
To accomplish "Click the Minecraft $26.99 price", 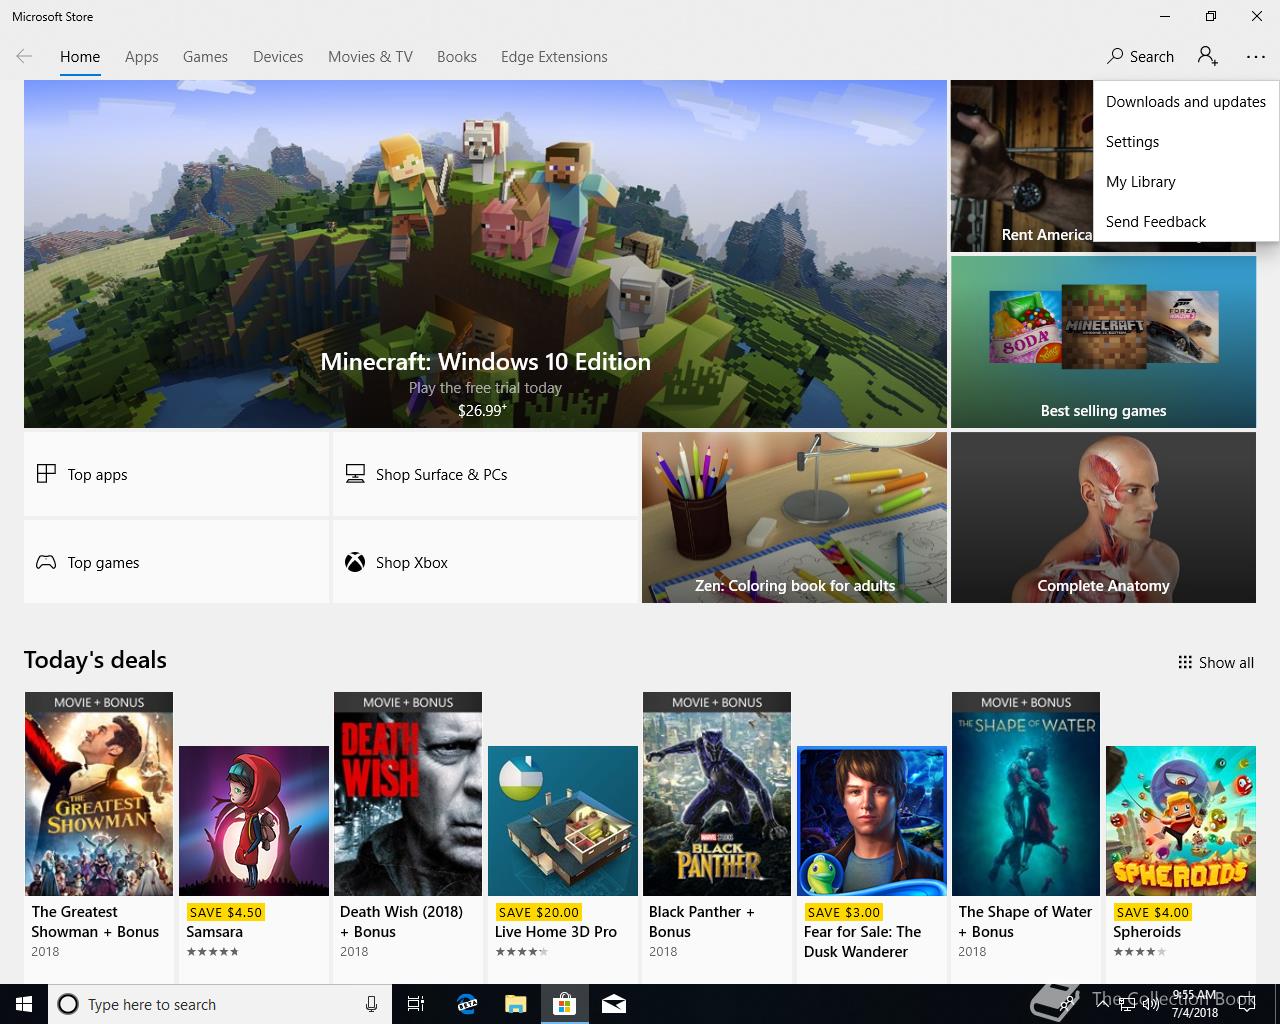I will point(482,410).
